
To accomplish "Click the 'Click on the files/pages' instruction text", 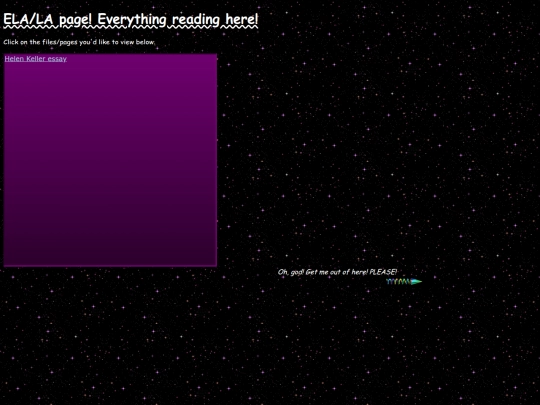I will [79, 42].
